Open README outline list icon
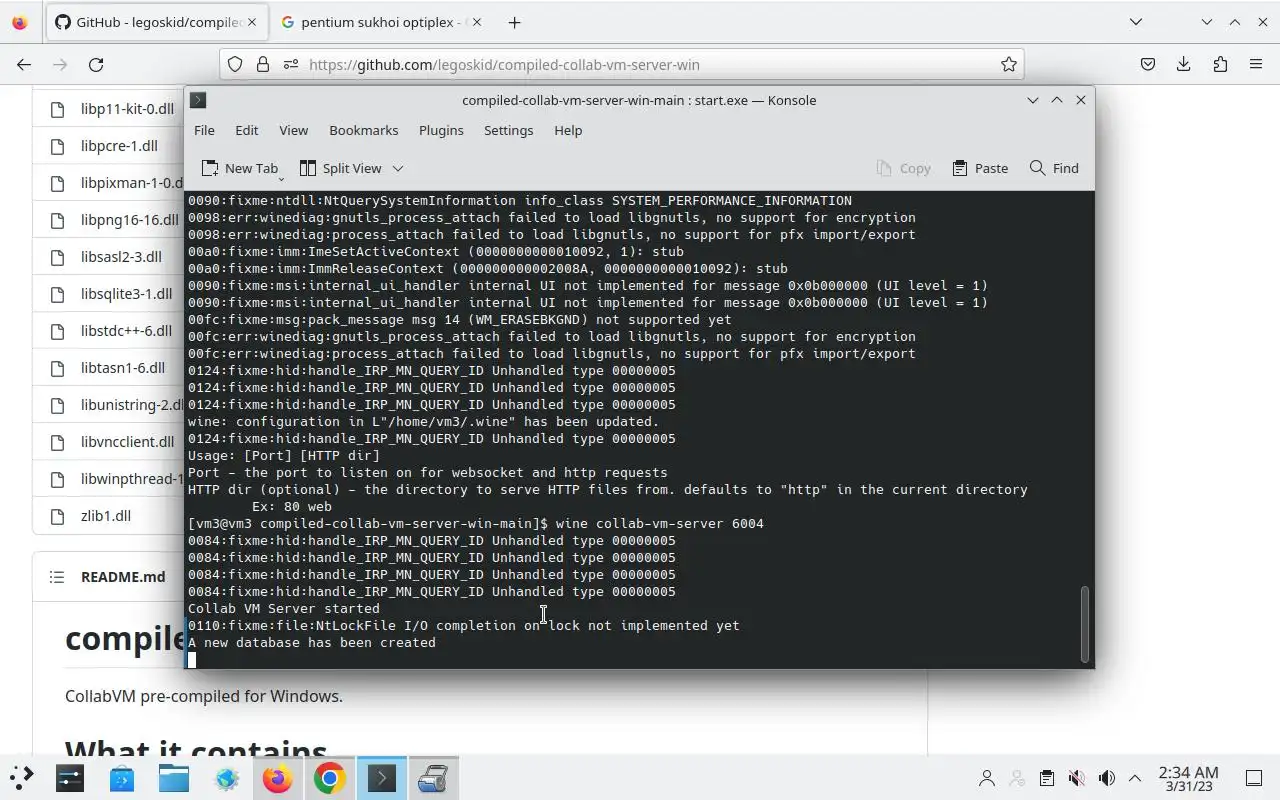This screenshot has width=1280, height=800. click(x=57, y=577)
